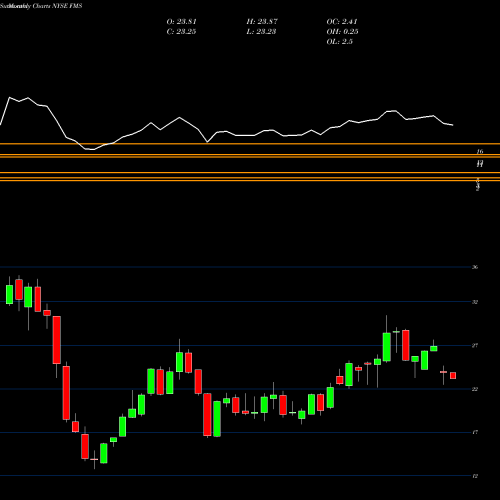500x500 pixels.
Task: Select the close value 'C: 23.25'
Action: click(x=181, y=32)
